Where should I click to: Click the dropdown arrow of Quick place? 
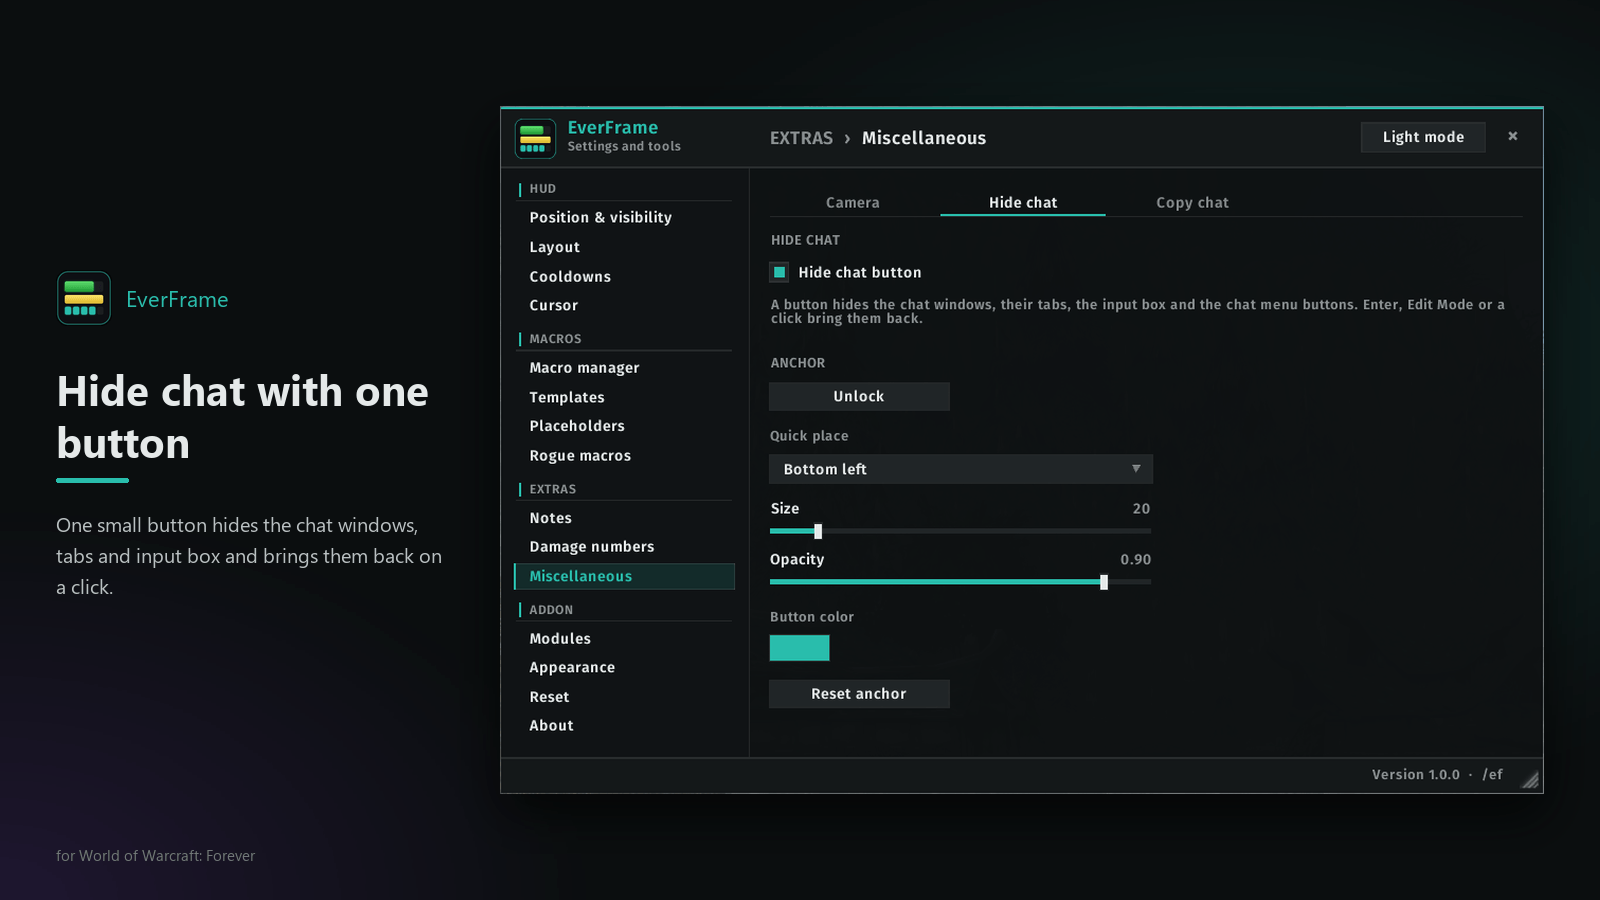click(x=1136, y=468)
